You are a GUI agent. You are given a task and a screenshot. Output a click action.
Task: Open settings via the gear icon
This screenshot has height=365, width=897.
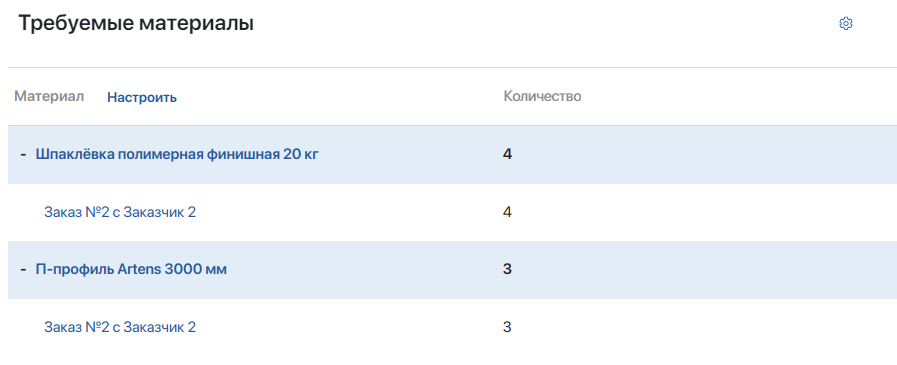[x=846, y=24]
